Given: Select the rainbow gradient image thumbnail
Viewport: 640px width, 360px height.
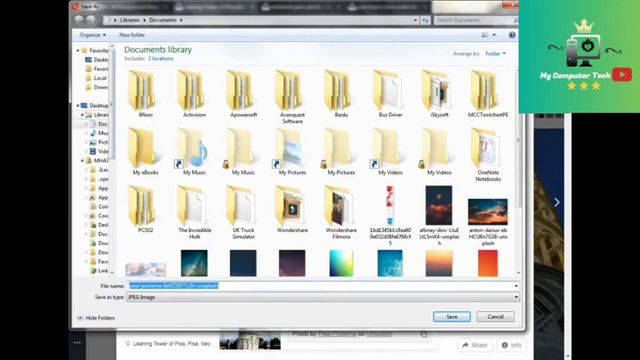Looking at the screenshot, I should point(341,263).
